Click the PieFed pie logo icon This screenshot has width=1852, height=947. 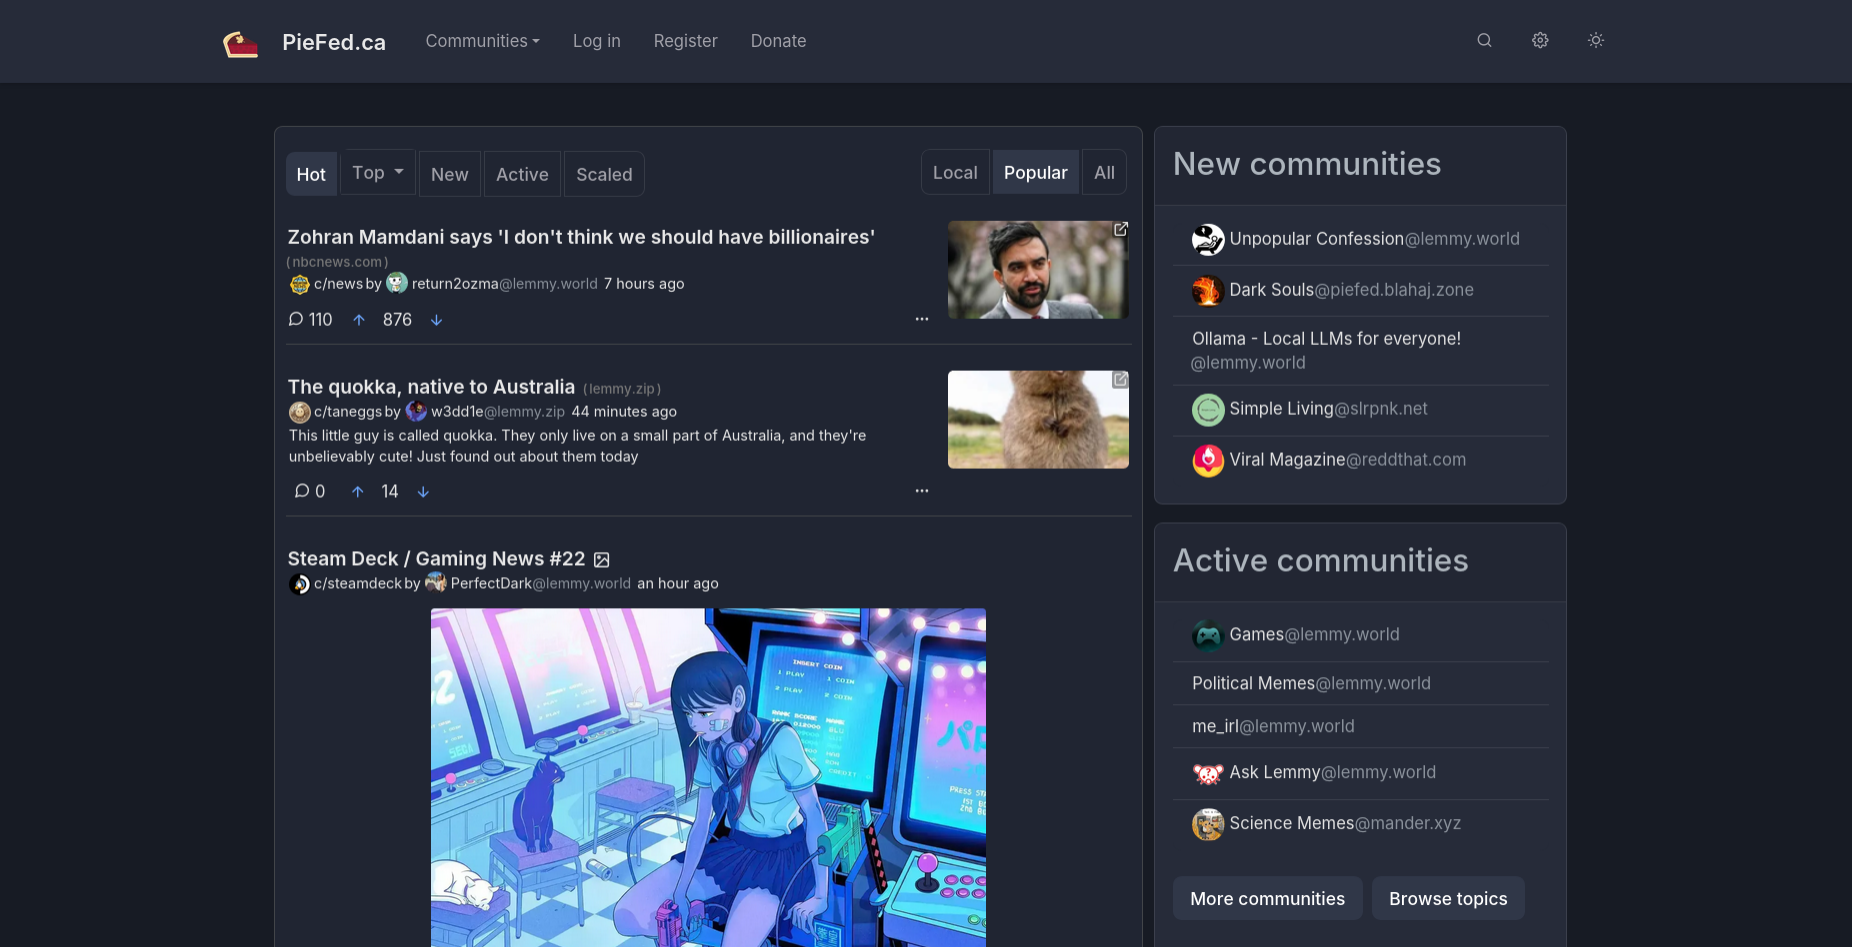tap(240, 42)
